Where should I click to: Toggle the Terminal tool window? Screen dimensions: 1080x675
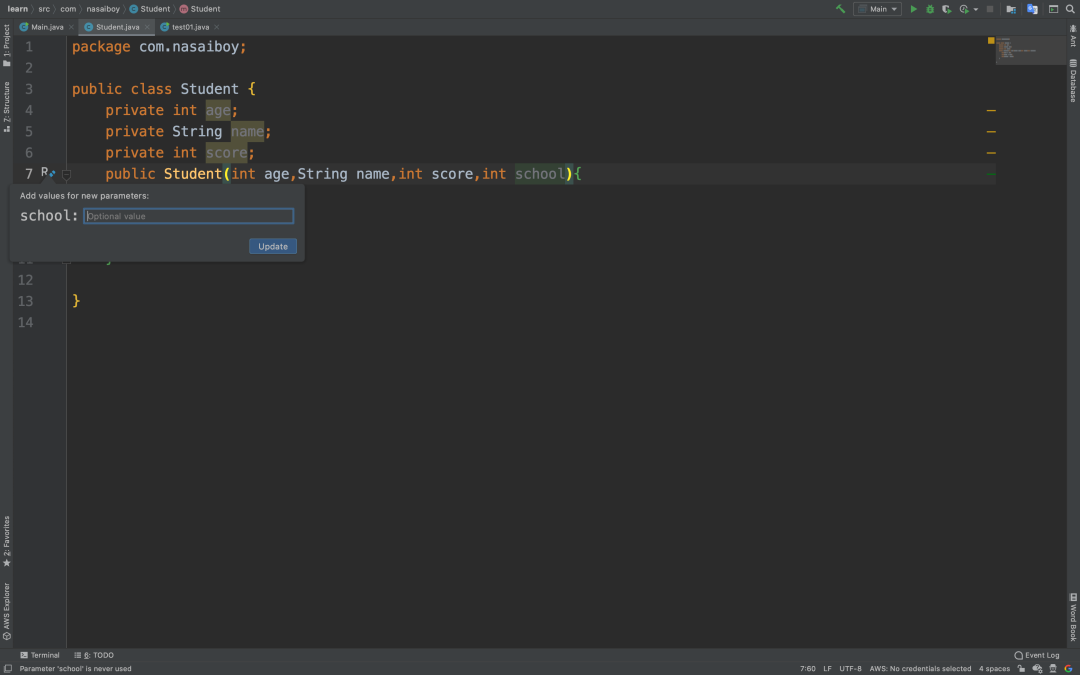[x=40, y=655]
